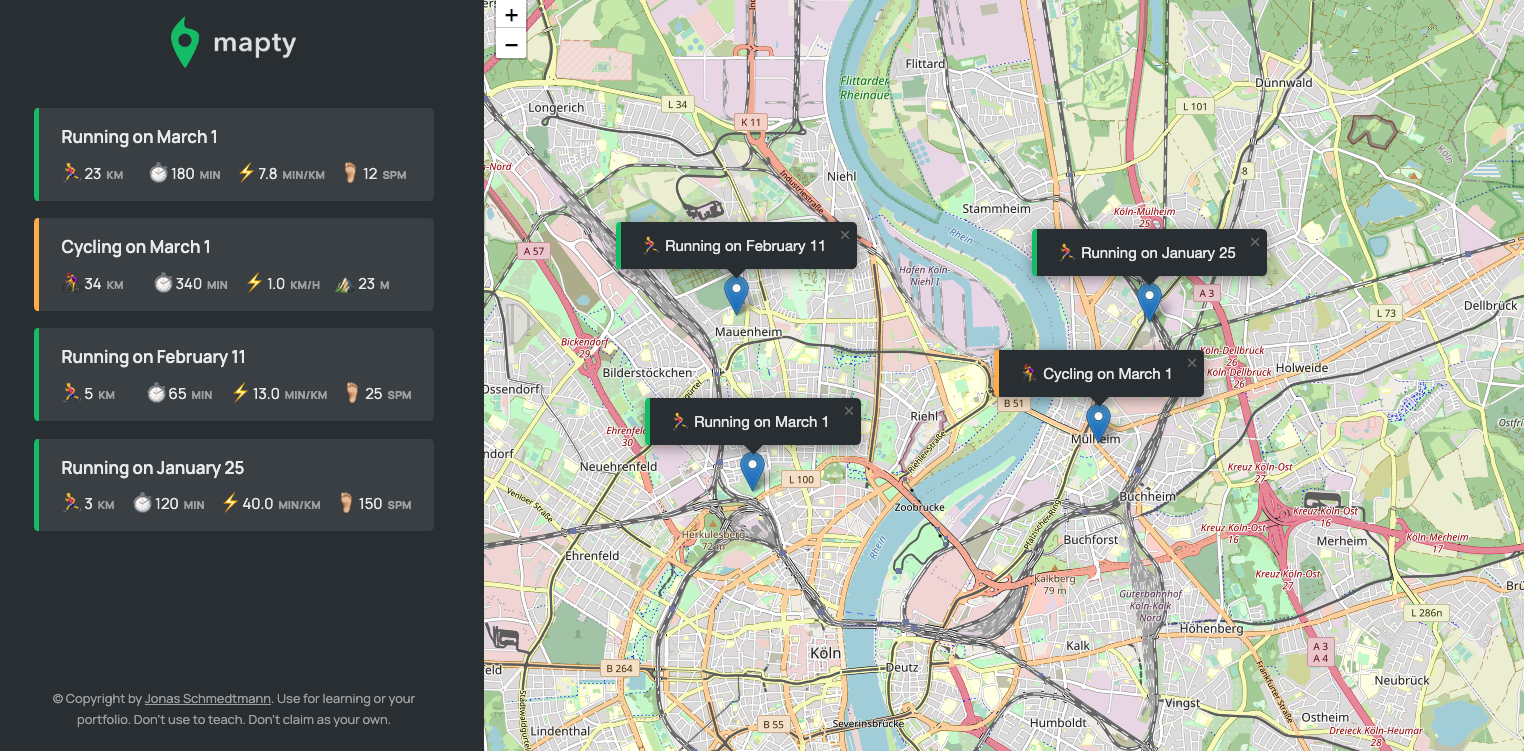
Task: Click the marker under Running on March 1 popup
Action: point(752,470)
